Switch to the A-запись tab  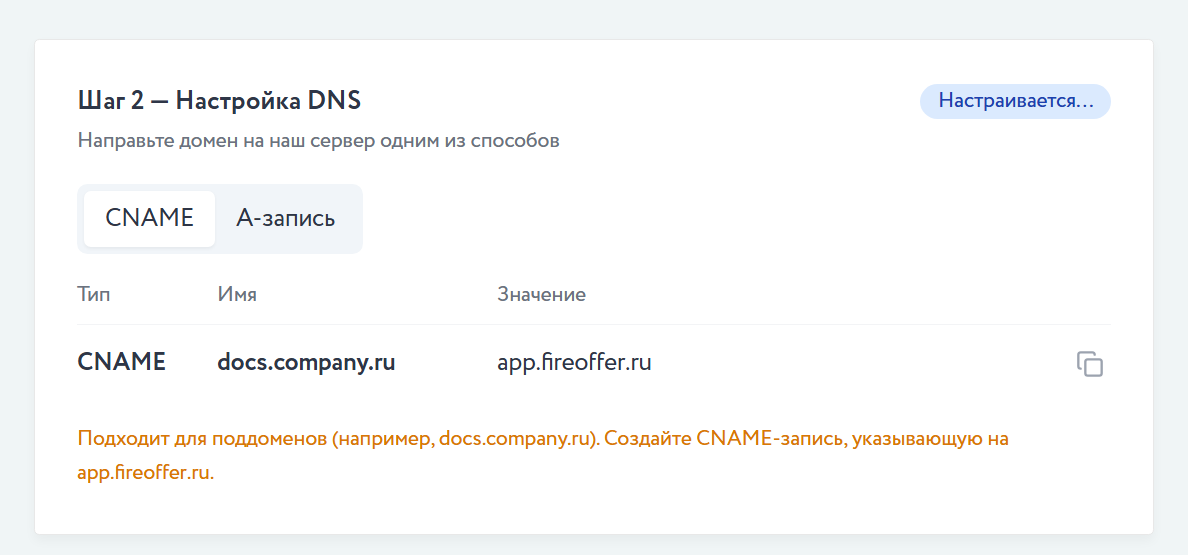285,218
